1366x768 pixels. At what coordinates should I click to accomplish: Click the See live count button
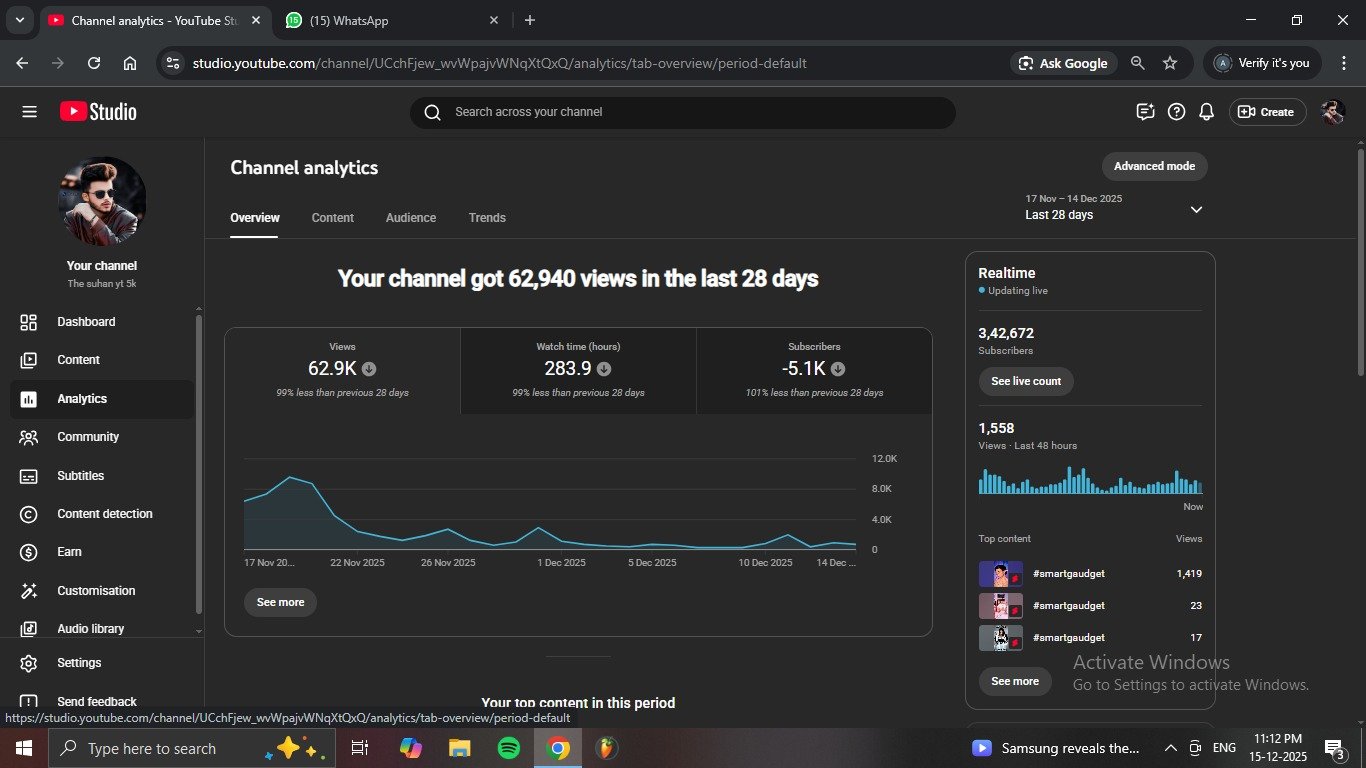(1025, 381)
